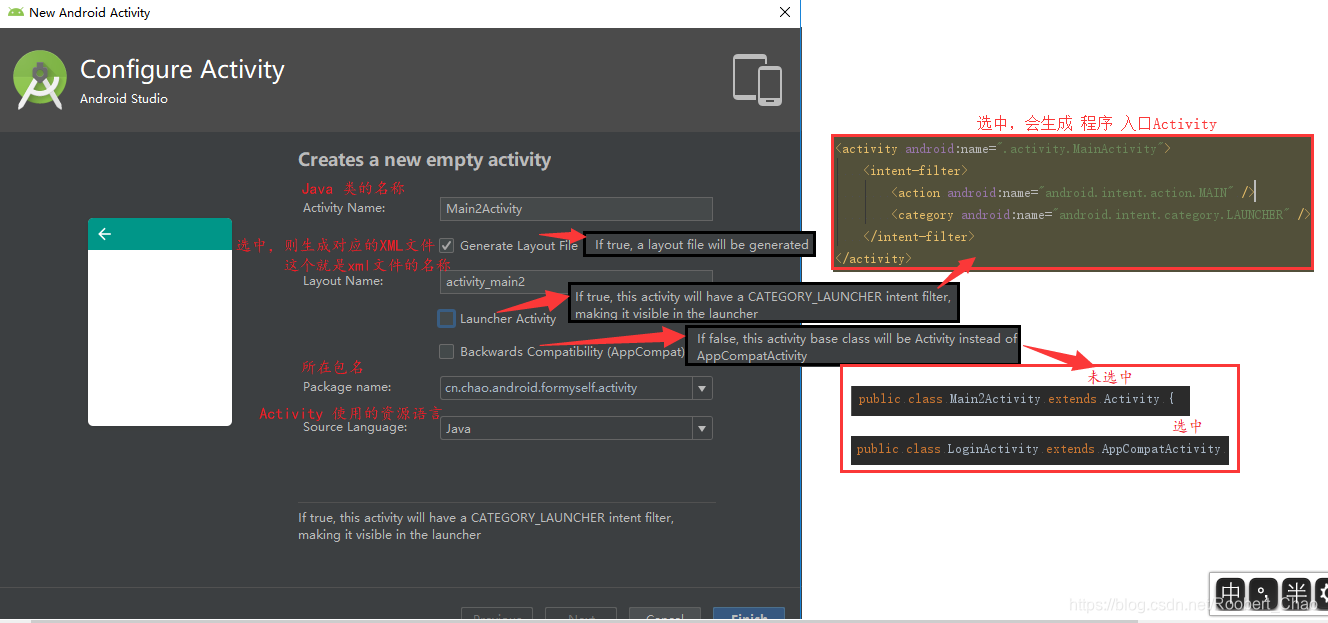The image size is (1328, 623).
Task: Click XML line with android.intent.category.LAUNCHER
Action: coord(1100,215)
